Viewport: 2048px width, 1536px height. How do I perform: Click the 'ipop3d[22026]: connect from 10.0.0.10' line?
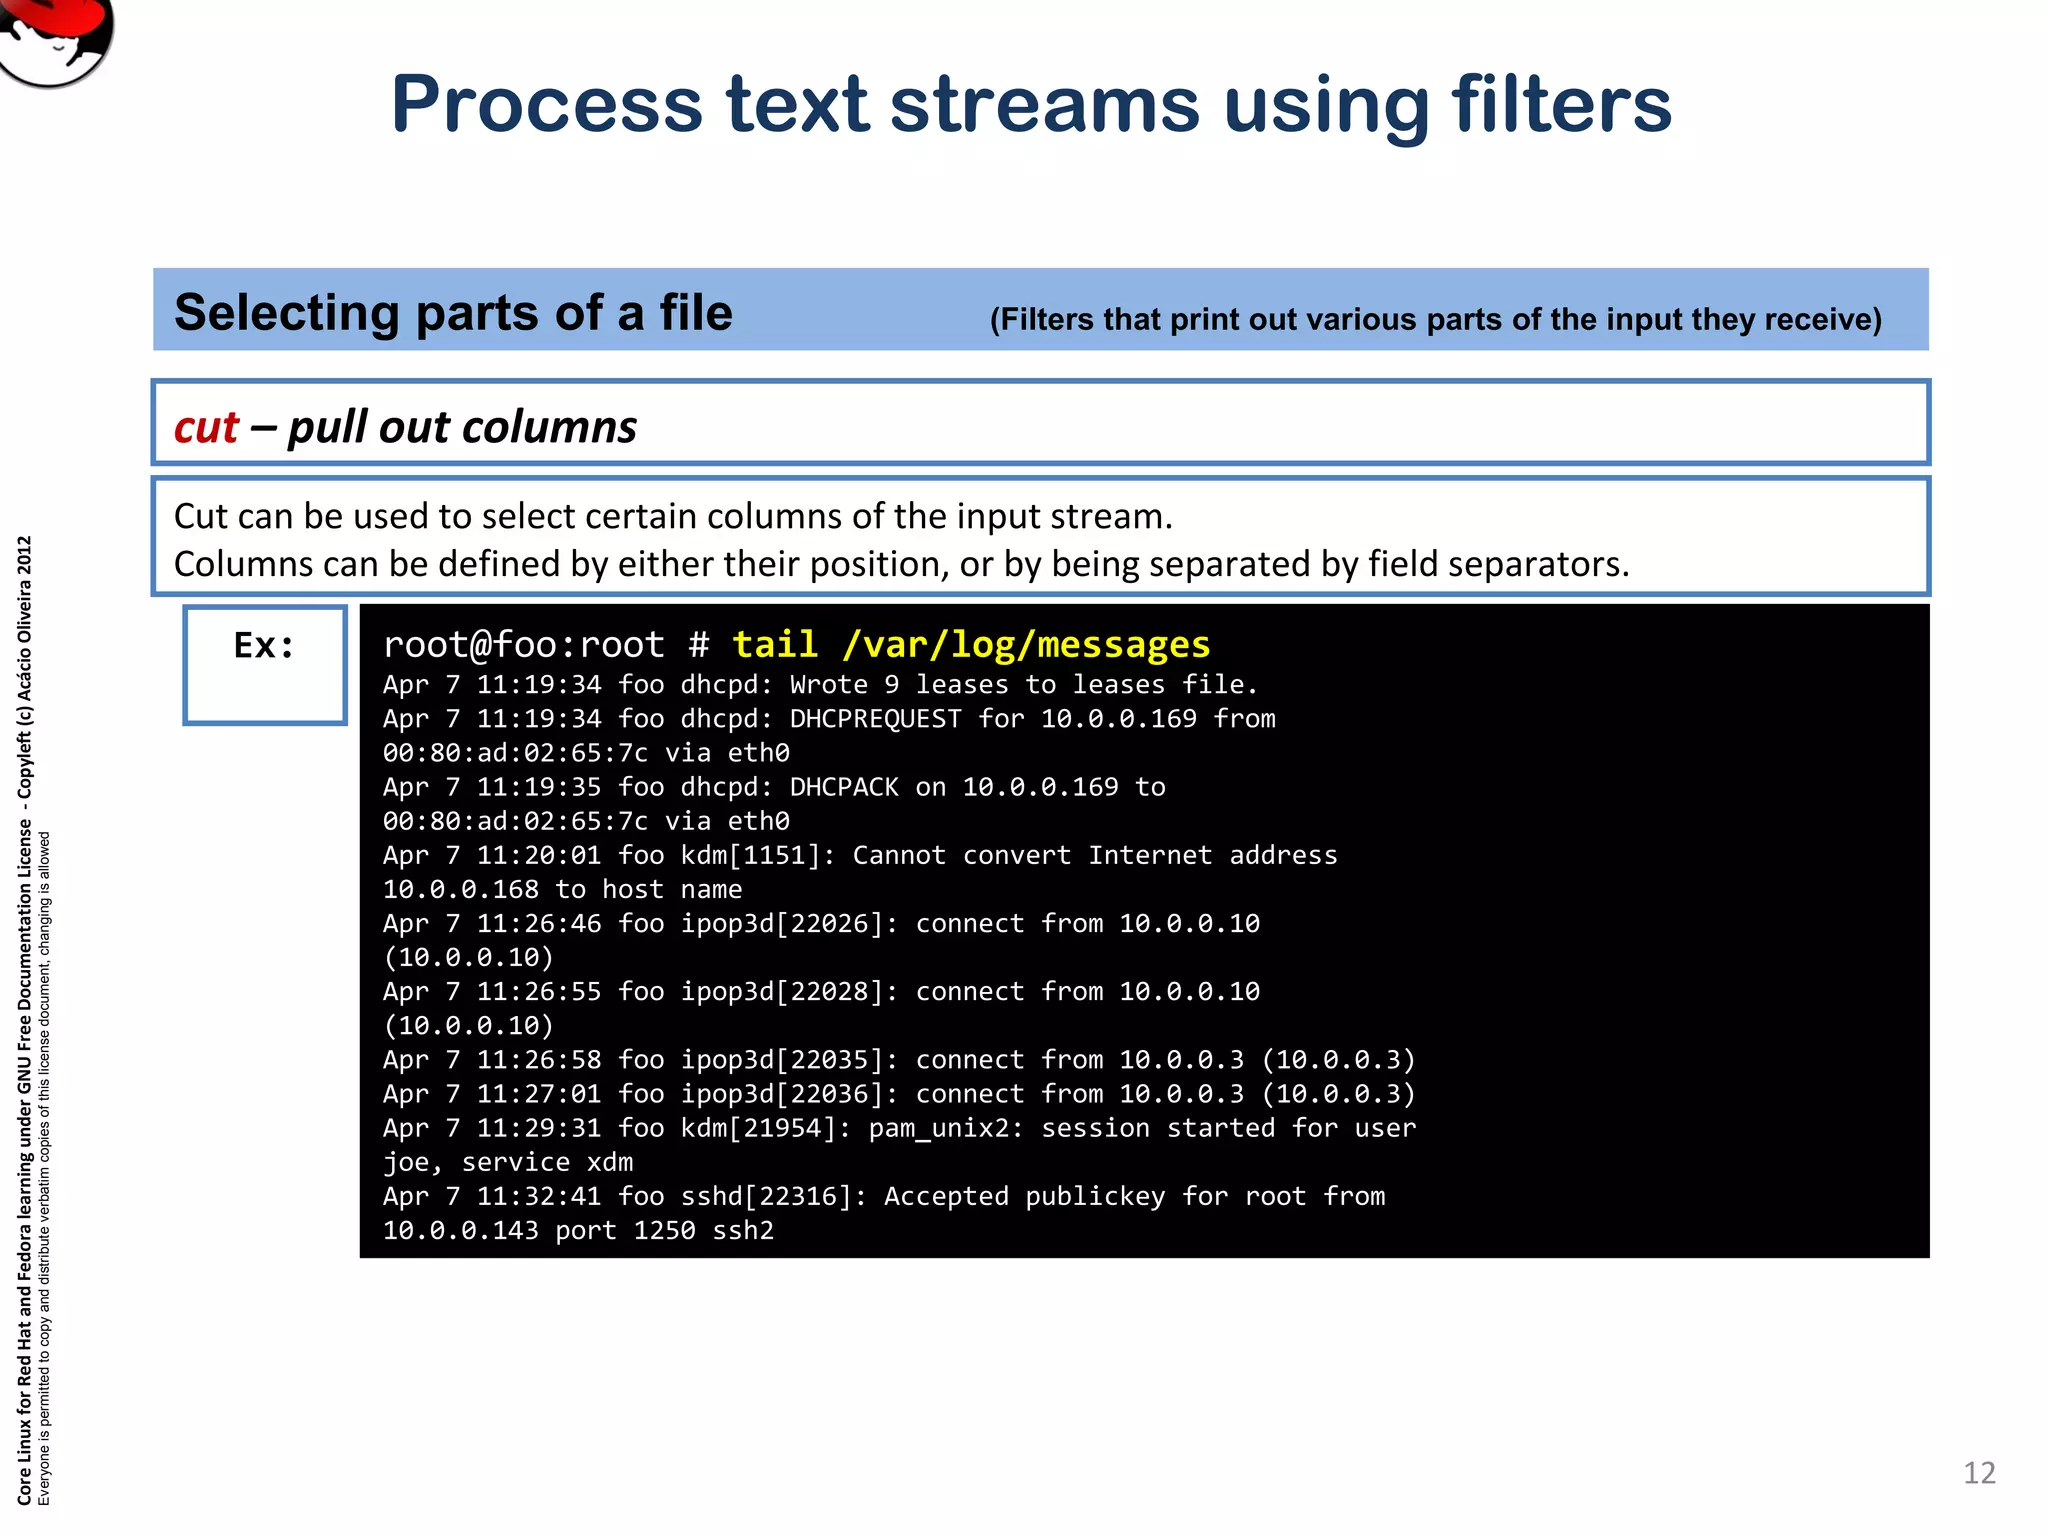(x=821, y=923)
